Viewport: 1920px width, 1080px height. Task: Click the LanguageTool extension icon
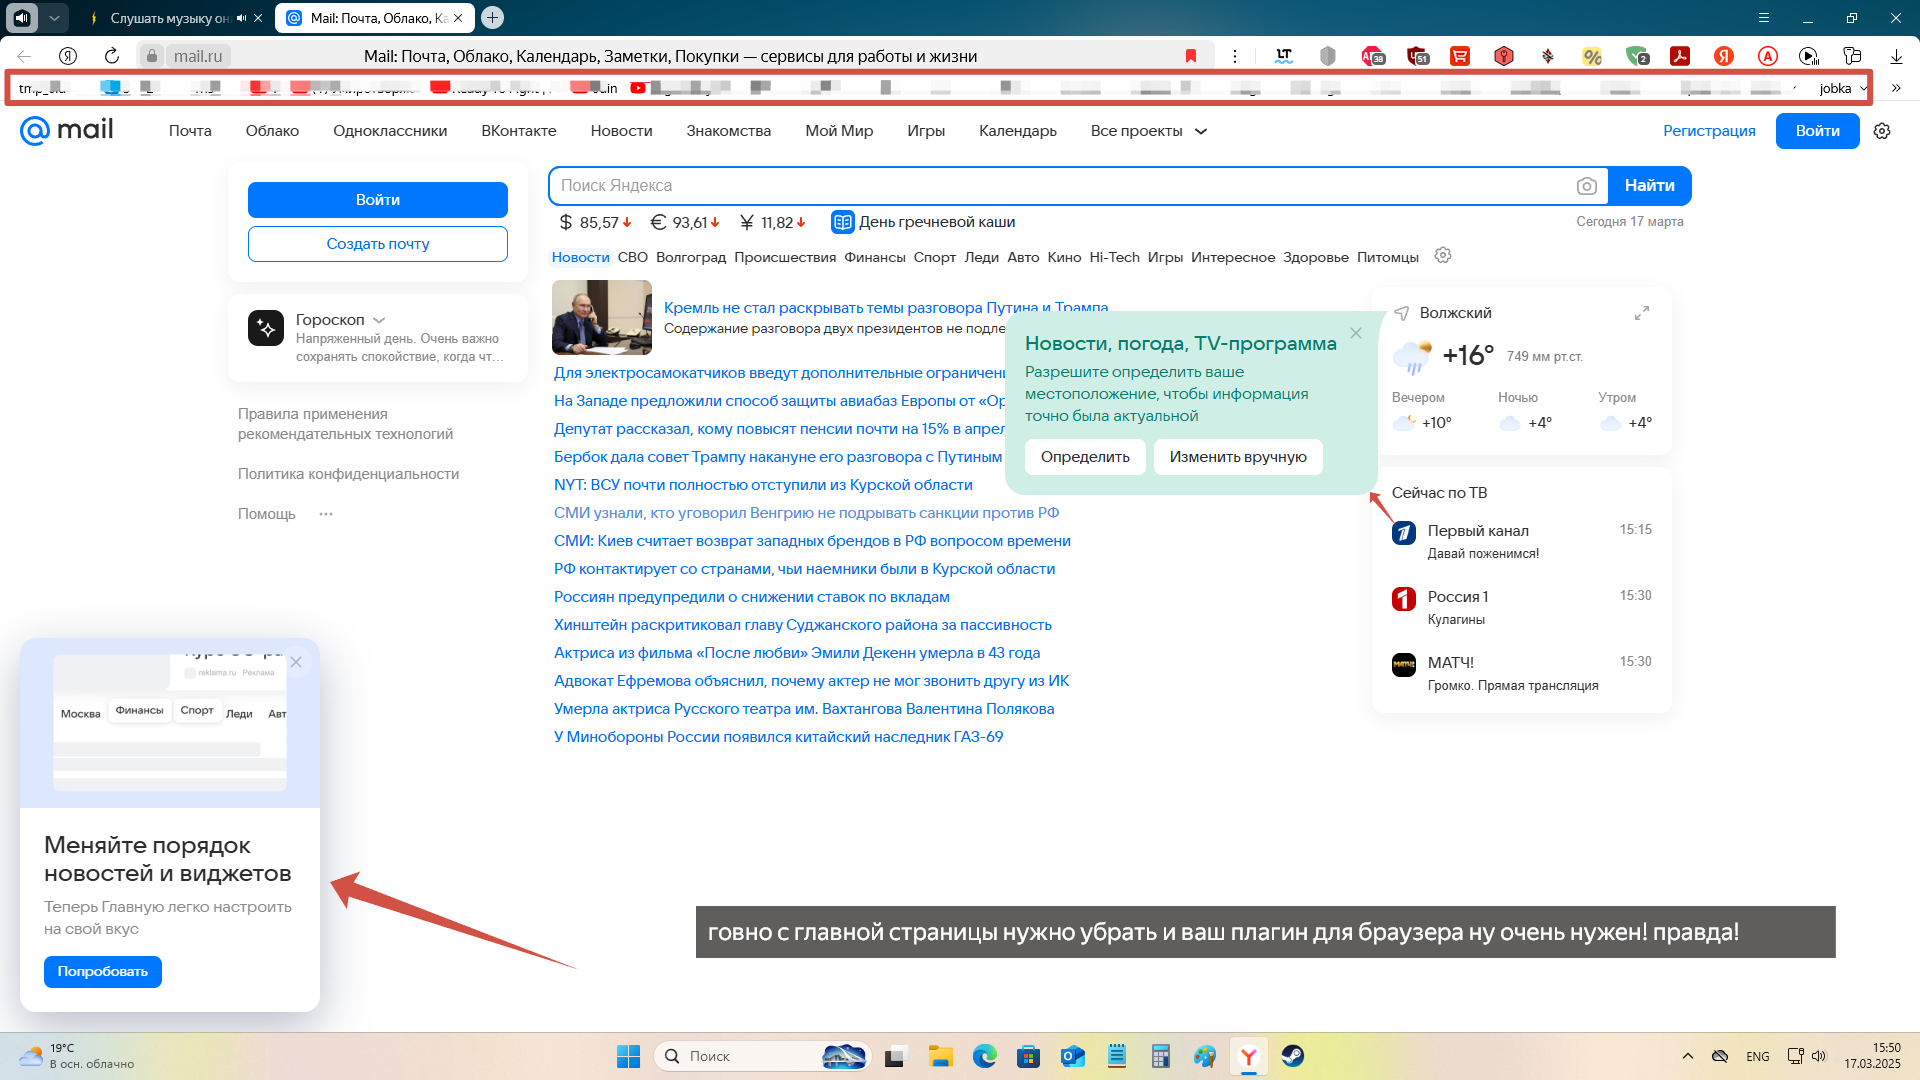click(1284, 56)
